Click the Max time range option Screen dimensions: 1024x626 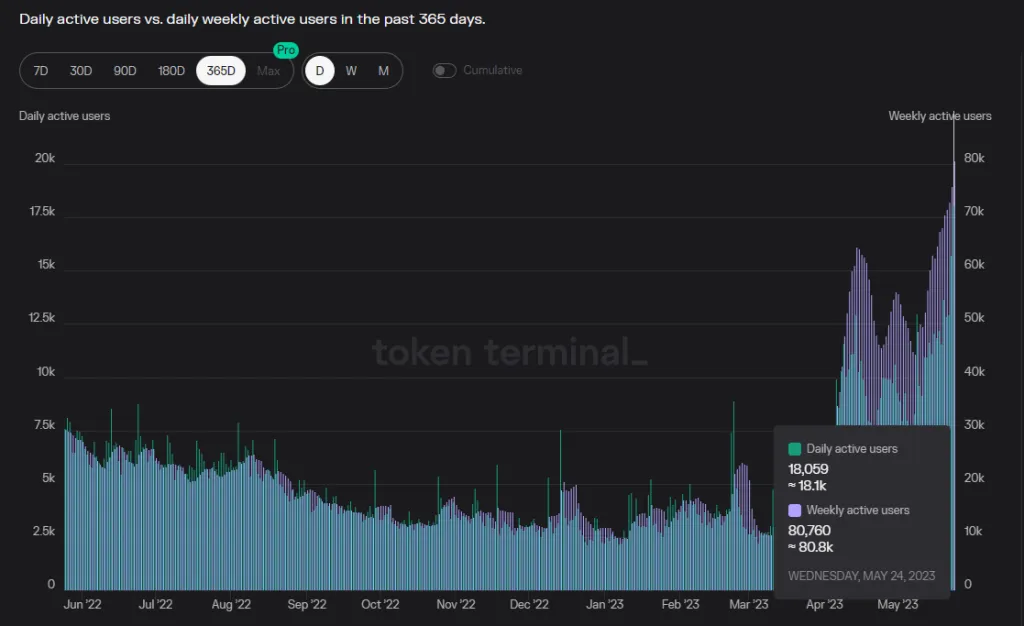(268, 70)
